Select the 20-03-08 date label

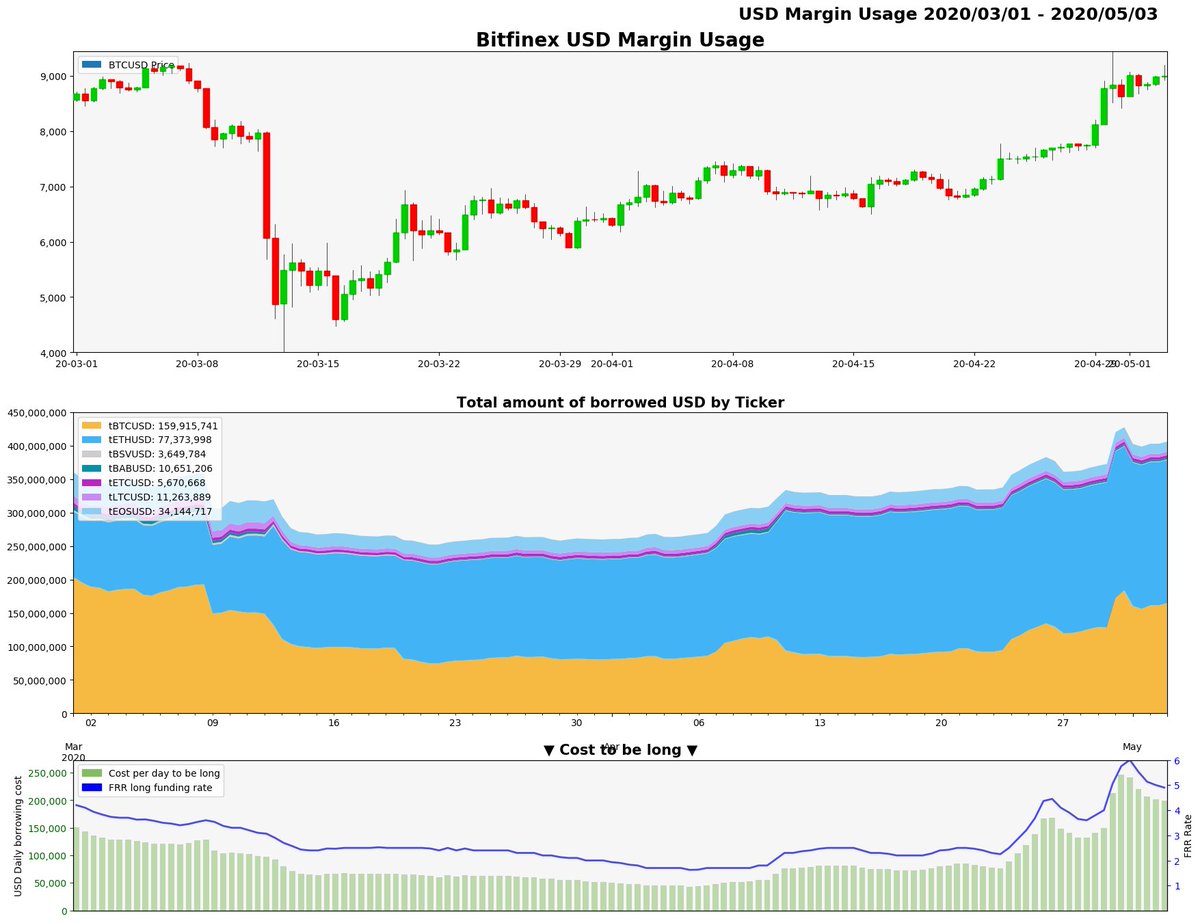click(197, 365)
